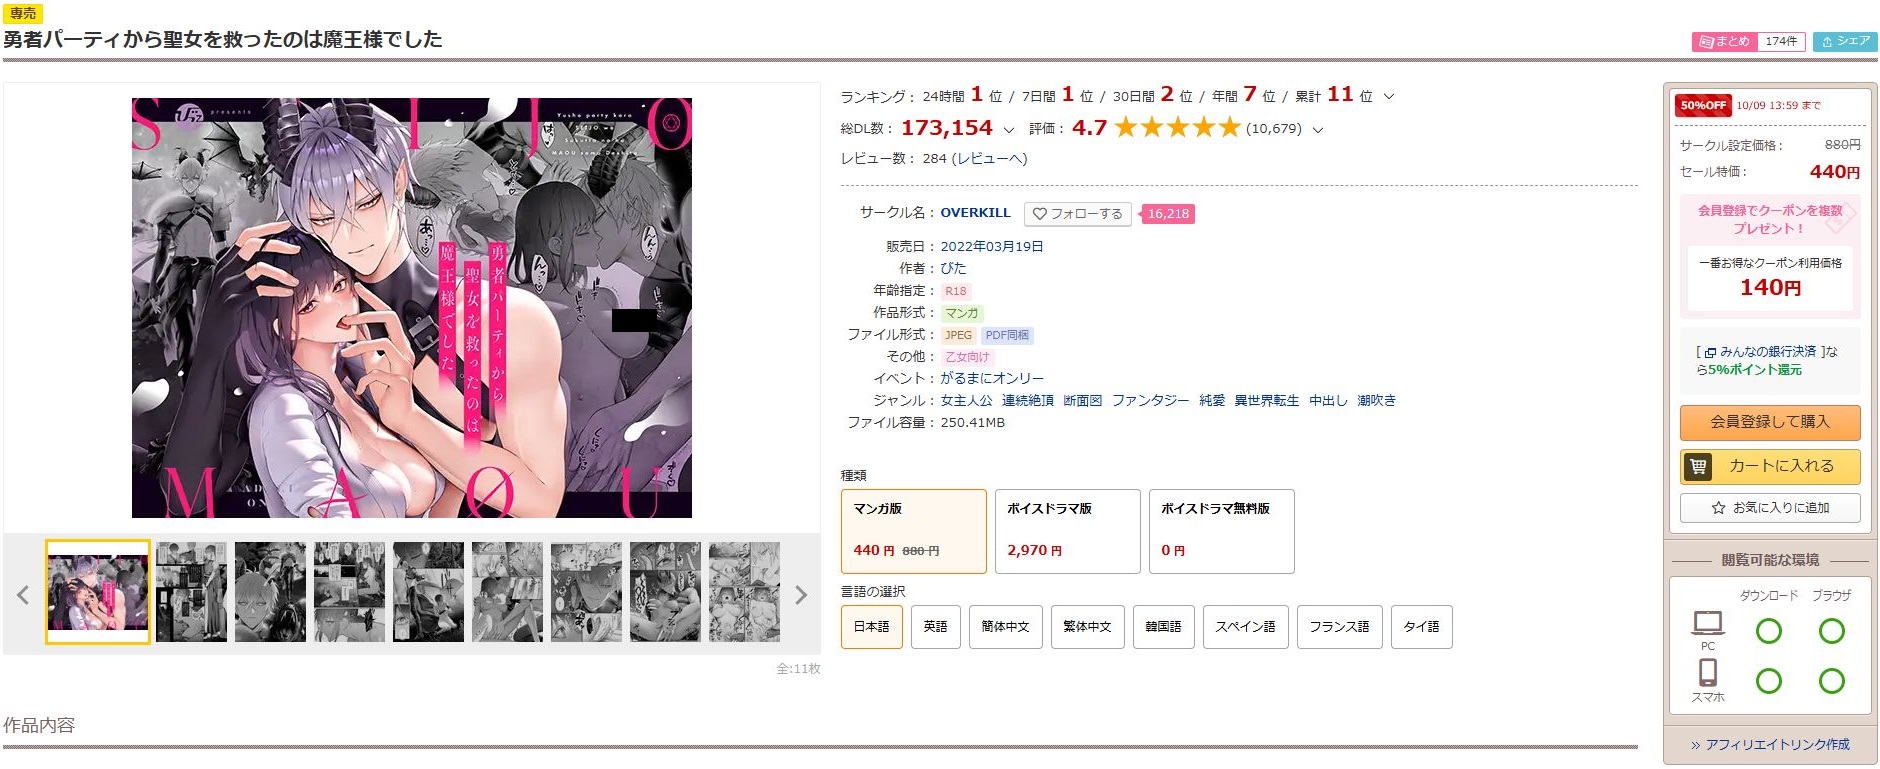Click the 会員登録して購入 button
This screenshot has height=769, width=1880.
click(x=1770, y=422)
